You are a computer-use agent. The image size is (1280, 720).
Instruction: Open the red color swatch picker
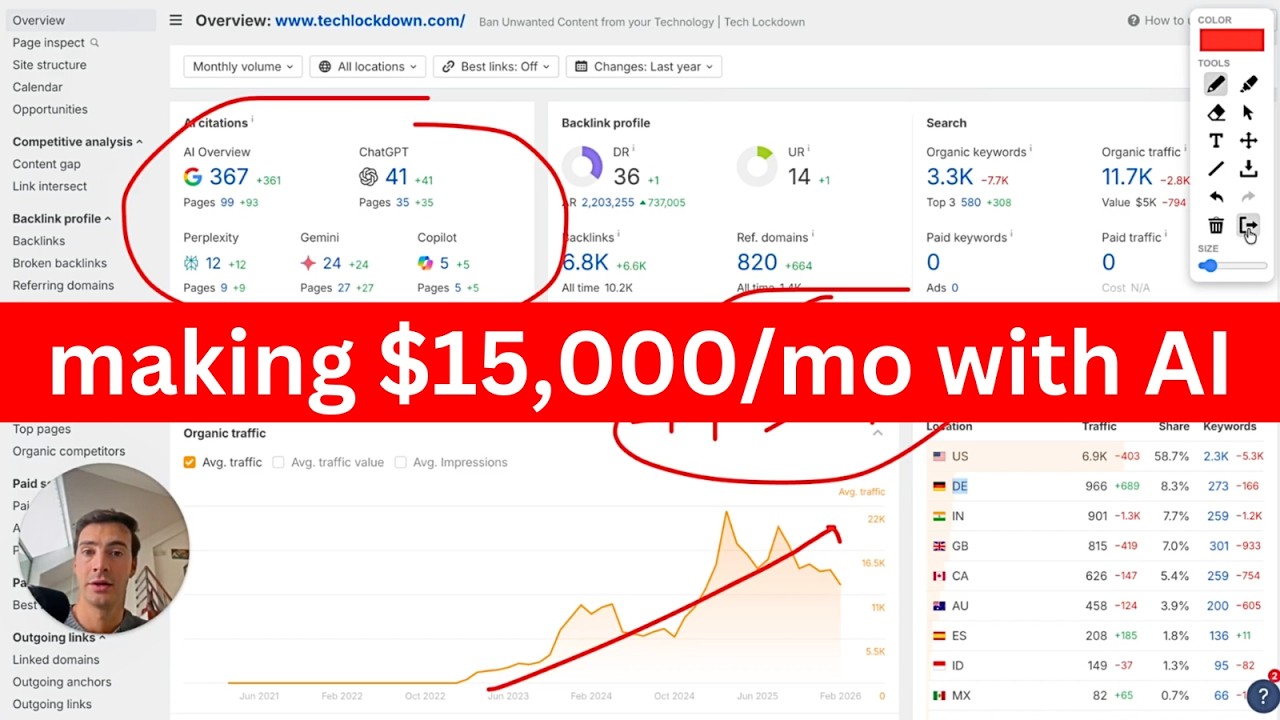tap(1232, 40)
